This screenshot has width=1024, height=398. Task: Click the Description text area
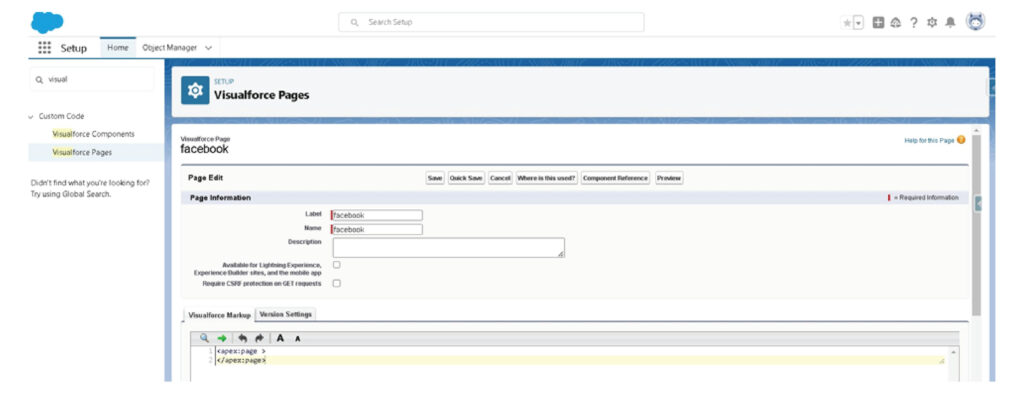(x=449, y=248)
